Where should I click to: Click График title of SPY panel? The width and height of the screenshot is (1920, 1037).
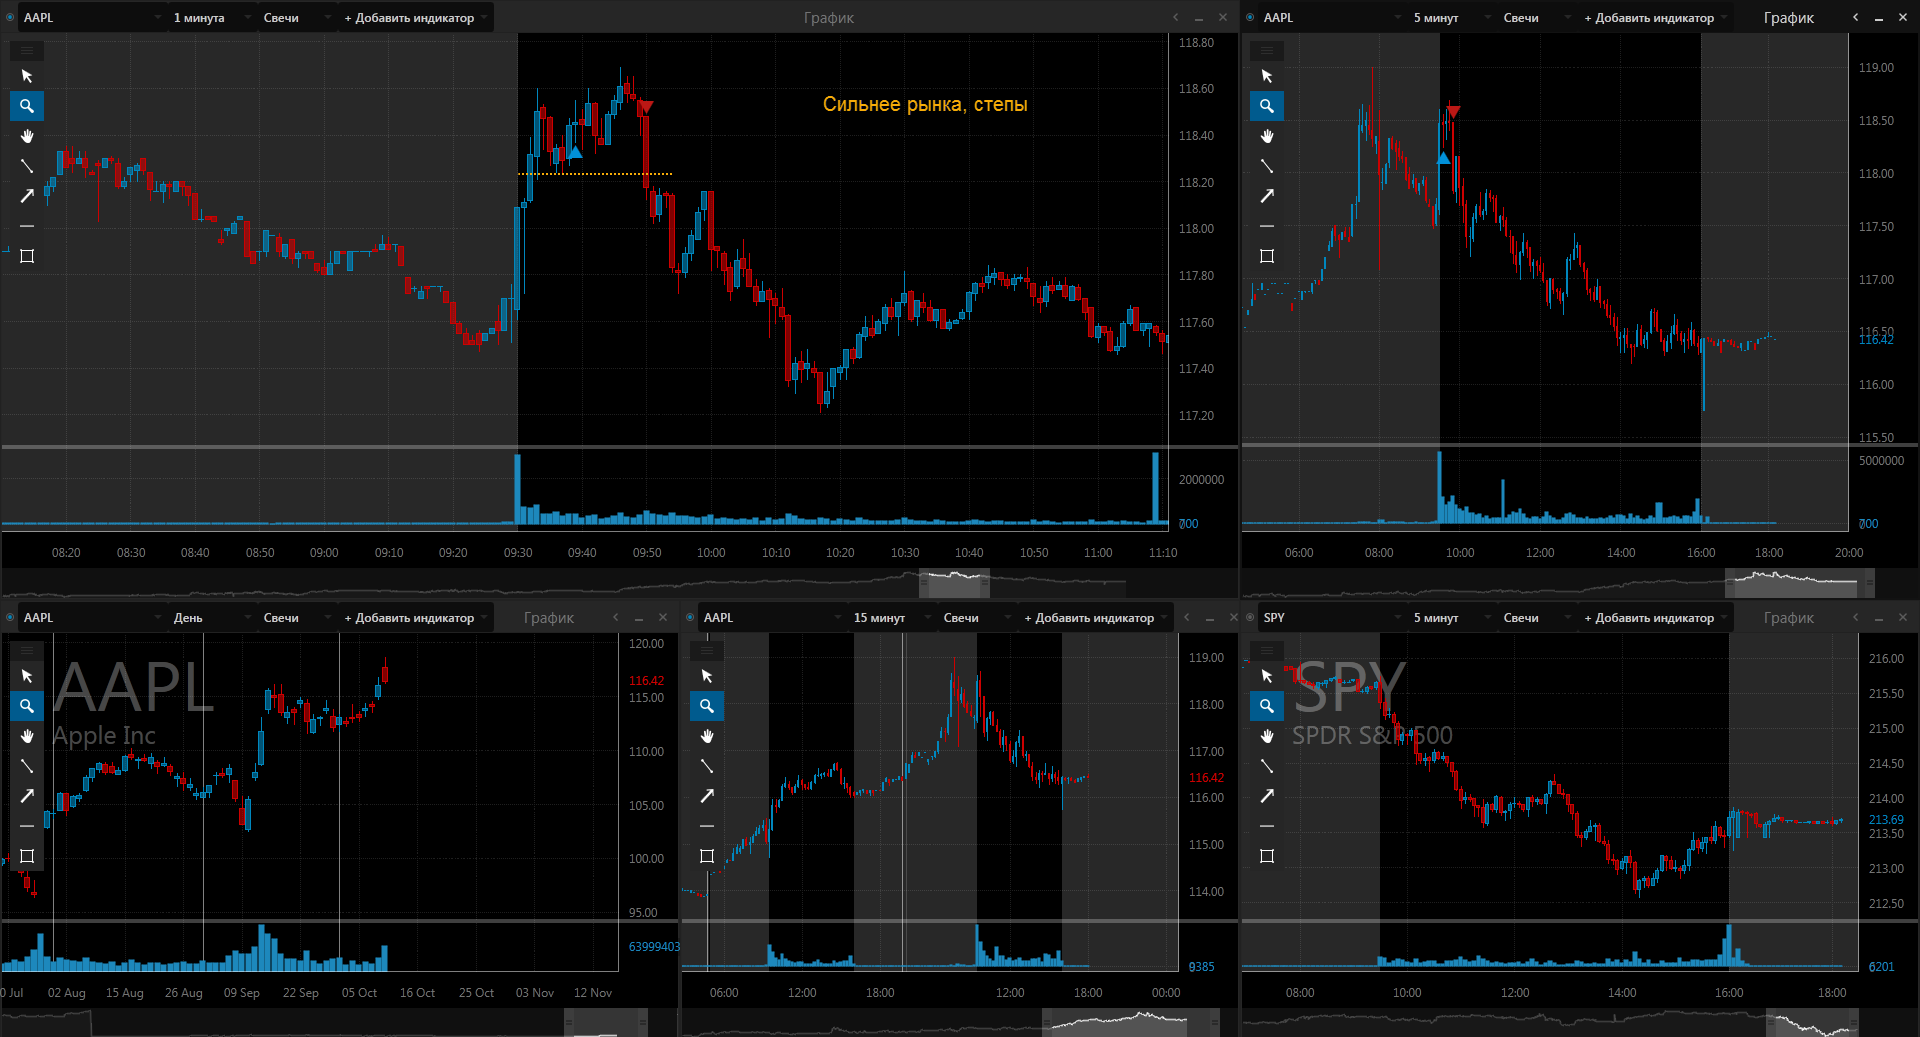[1789, 618]
